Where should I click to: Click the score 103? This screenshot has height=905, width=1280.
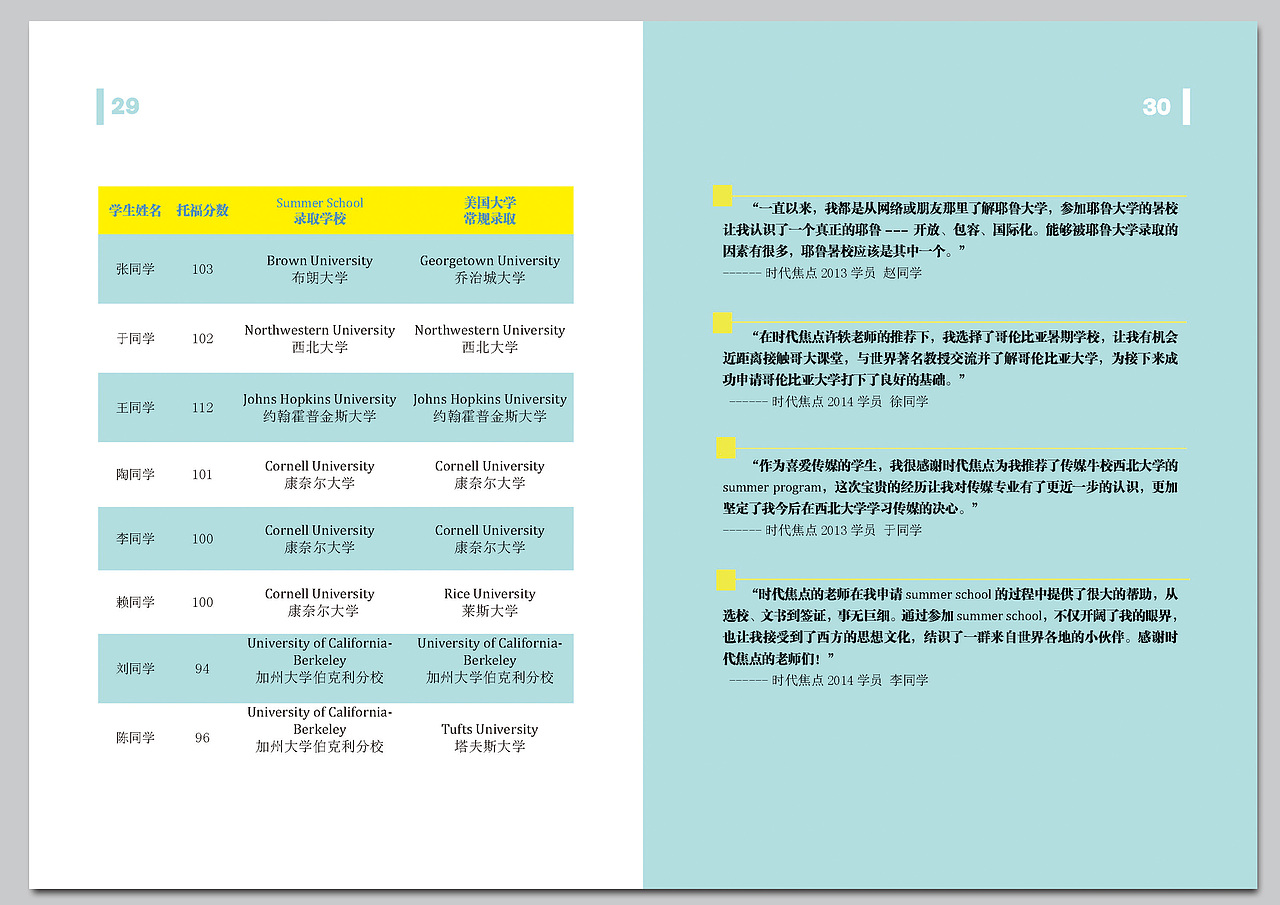pos(202,269)
